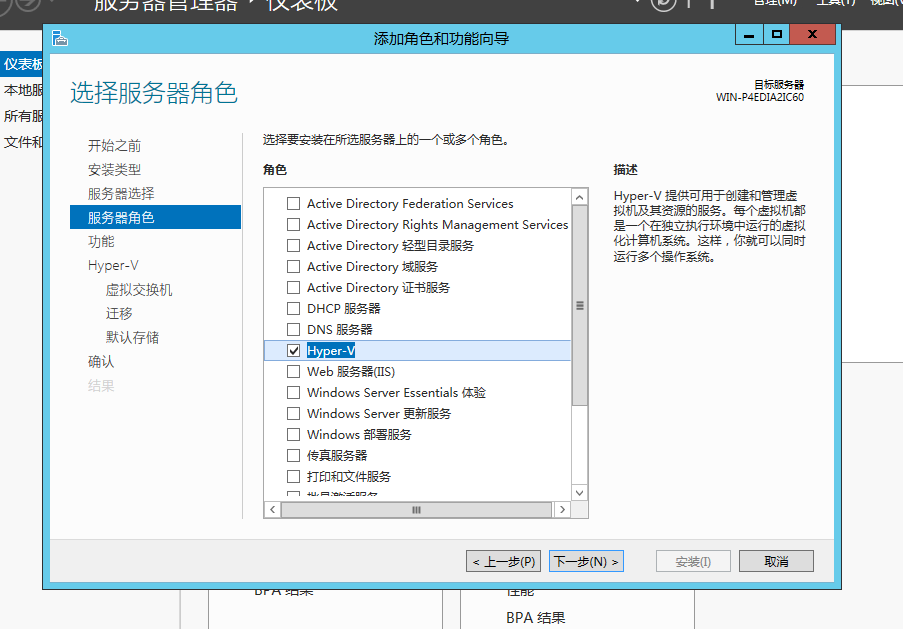Screen dimensions: 903x629
Task: Check Windows Server 更新服务
Action: pyautogui.click(x=293, y=414)
